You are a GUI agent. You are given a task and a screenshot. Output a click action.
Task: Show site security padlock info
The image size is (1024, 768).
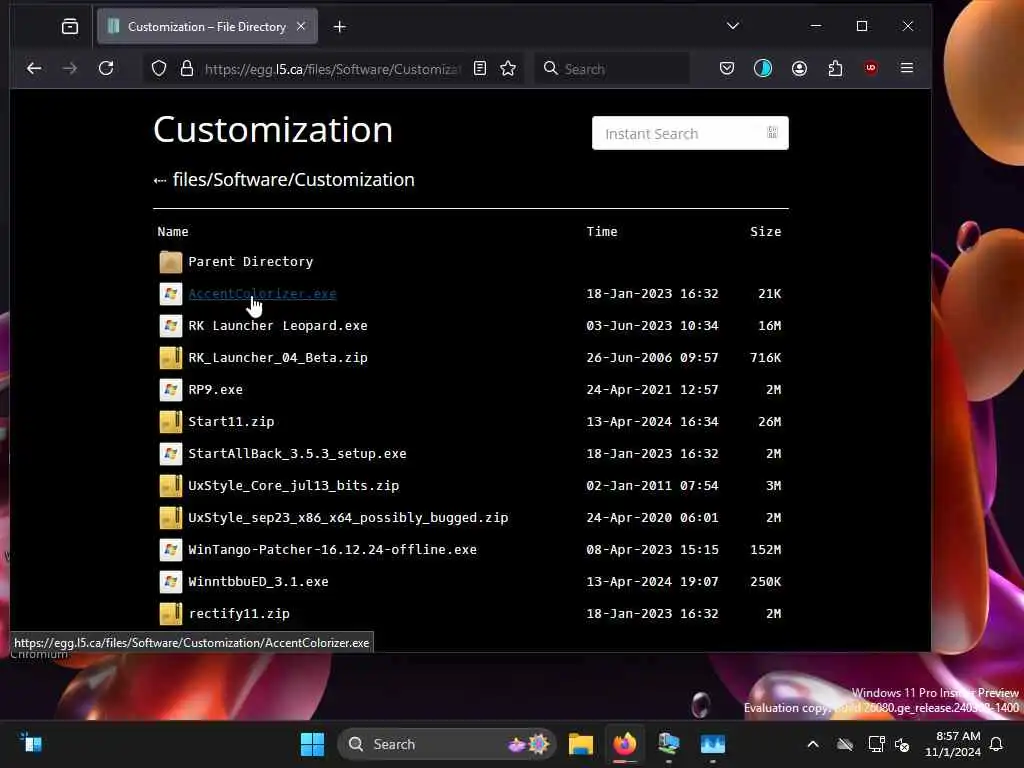click(x=187, y=68)
